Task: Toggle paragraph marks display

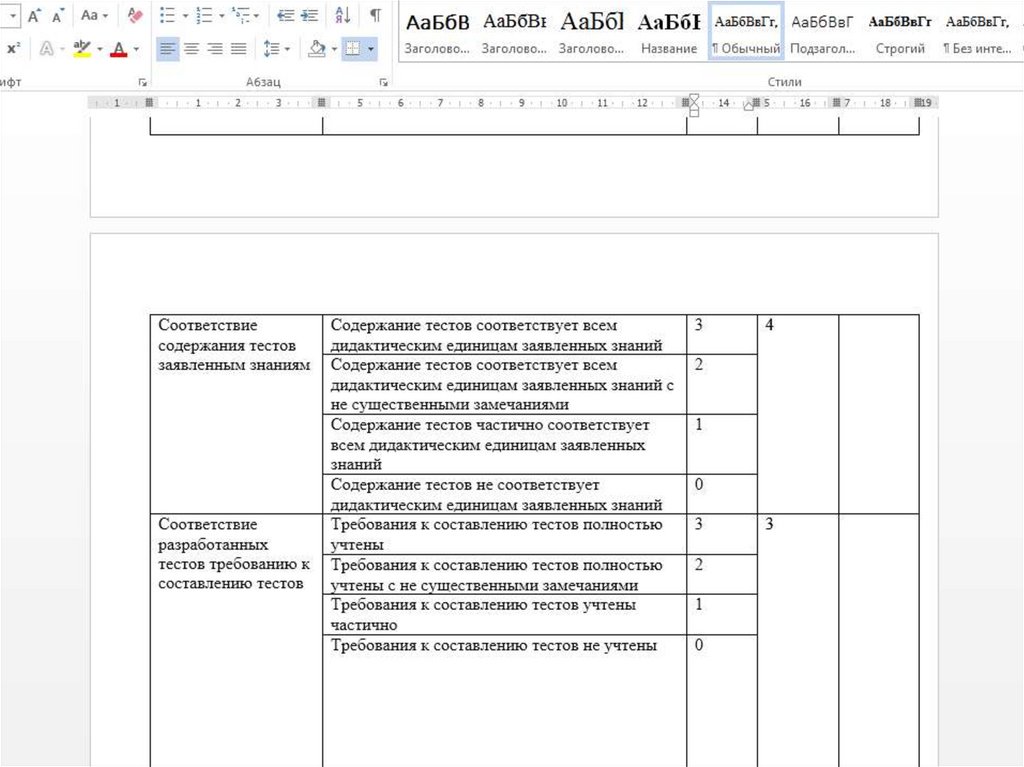Action: coord(376,15)
